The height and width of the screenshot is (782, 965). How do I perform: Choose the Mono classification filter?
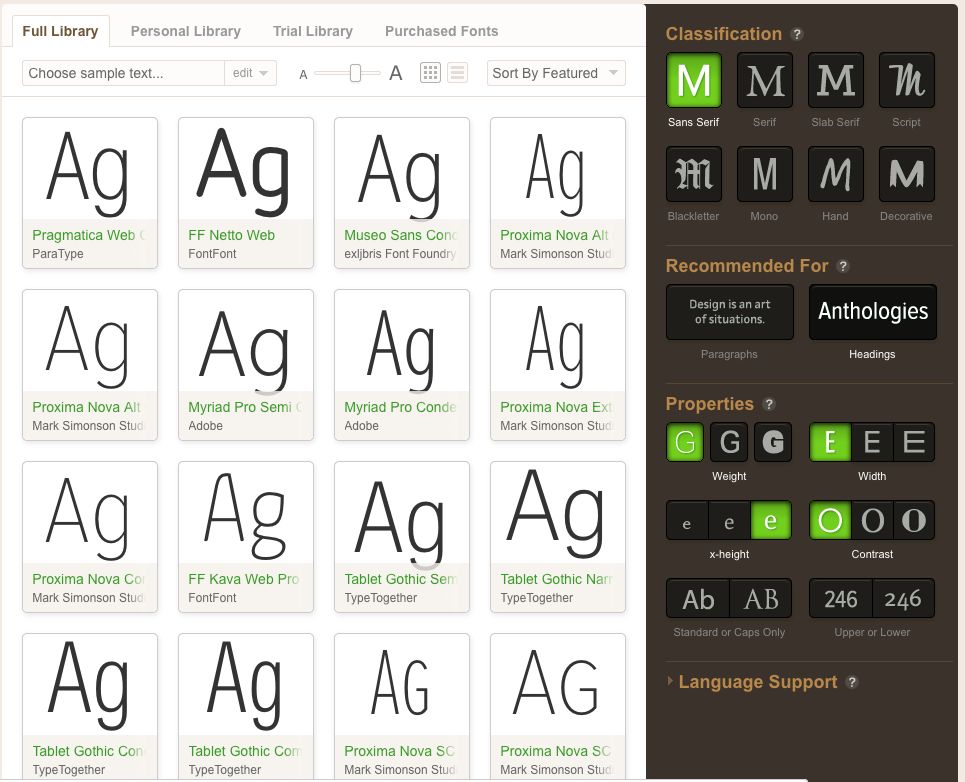coord(764,174)
